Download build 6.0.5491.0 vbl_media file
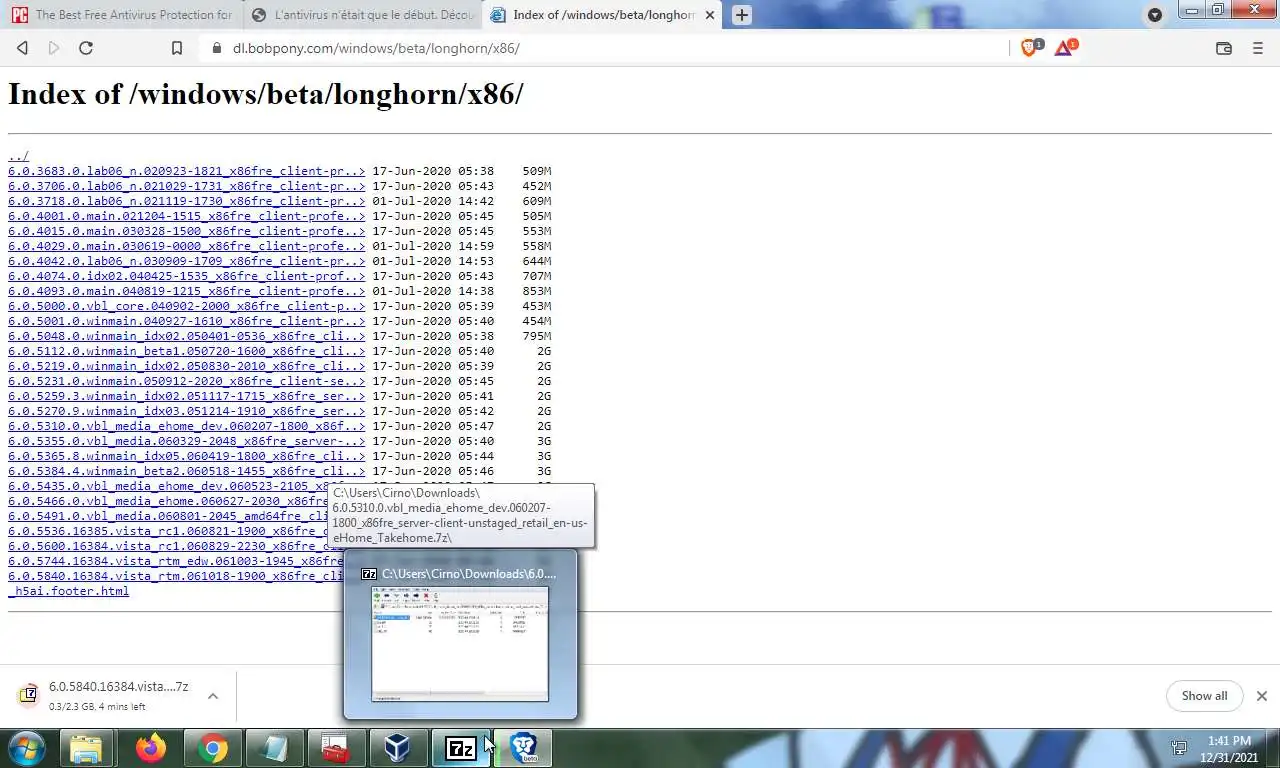Image resolution: width=1280 pixels, height=768 pixels. 168,516
